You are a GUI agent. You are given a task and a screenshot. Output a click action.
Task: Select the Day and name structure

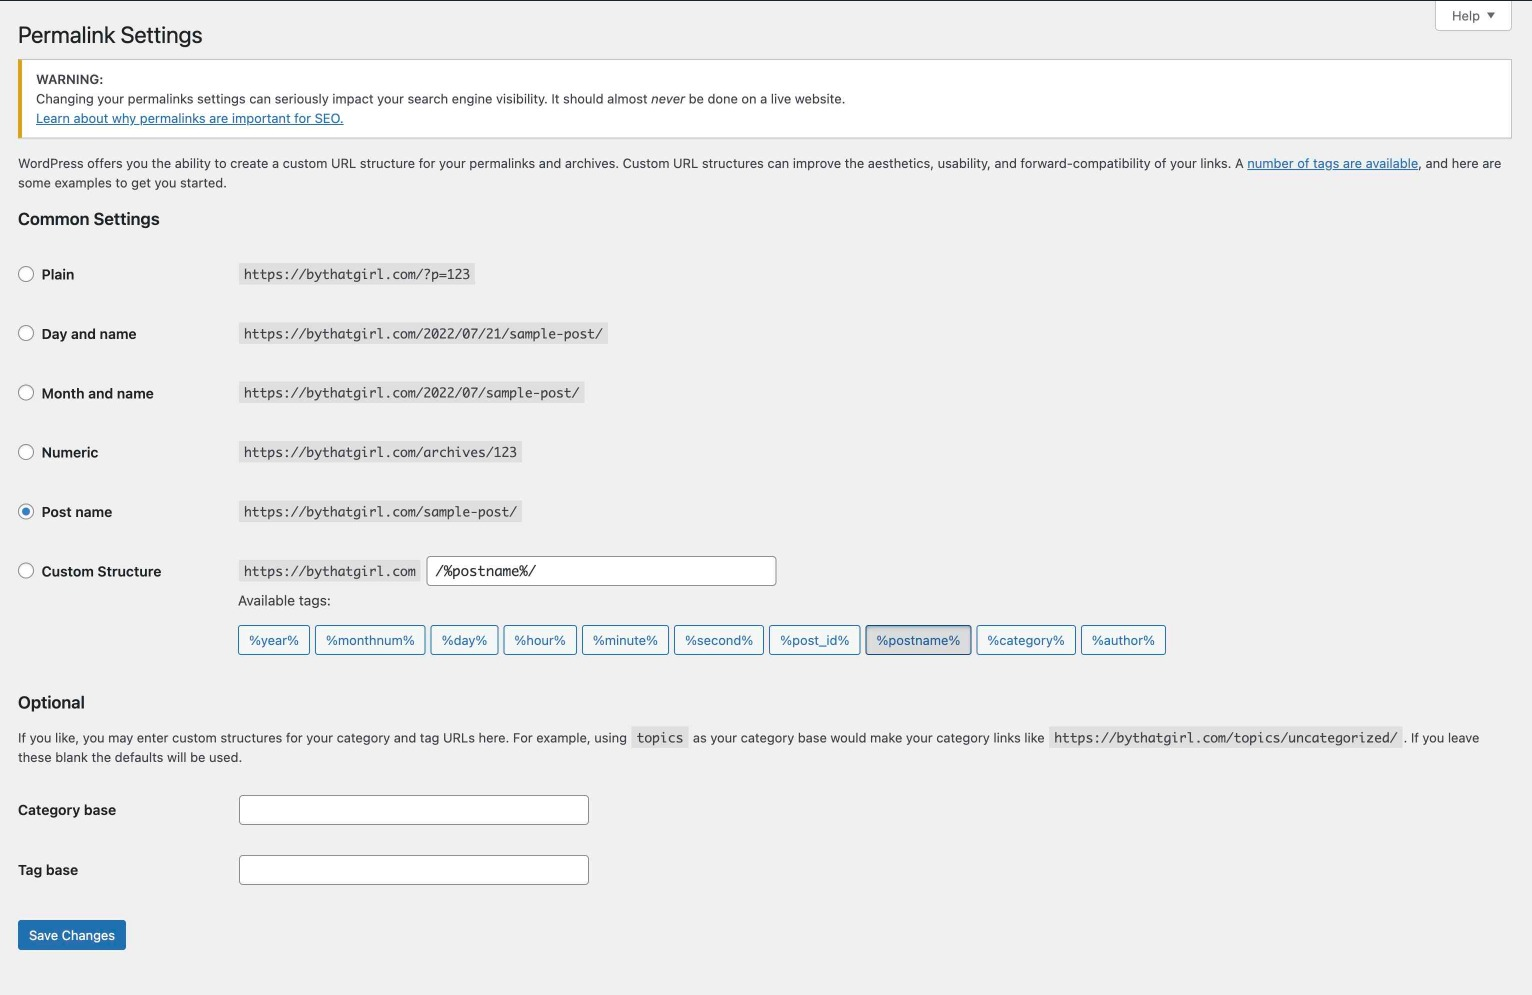(x=26, y=333)
